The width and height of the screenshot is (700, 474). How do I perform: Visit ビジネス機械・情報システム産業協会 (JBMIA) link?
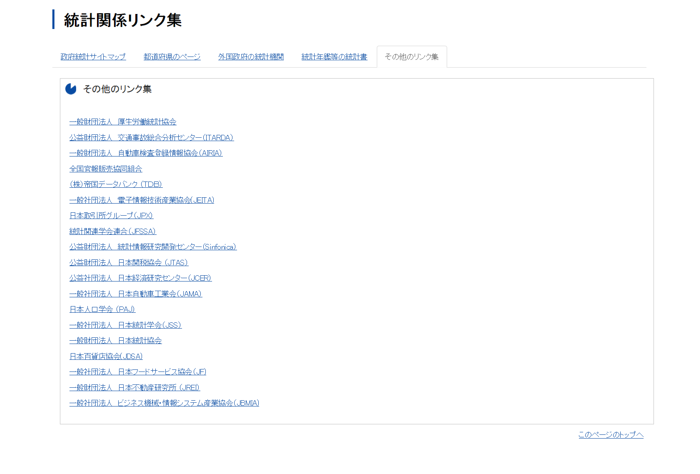164,403
